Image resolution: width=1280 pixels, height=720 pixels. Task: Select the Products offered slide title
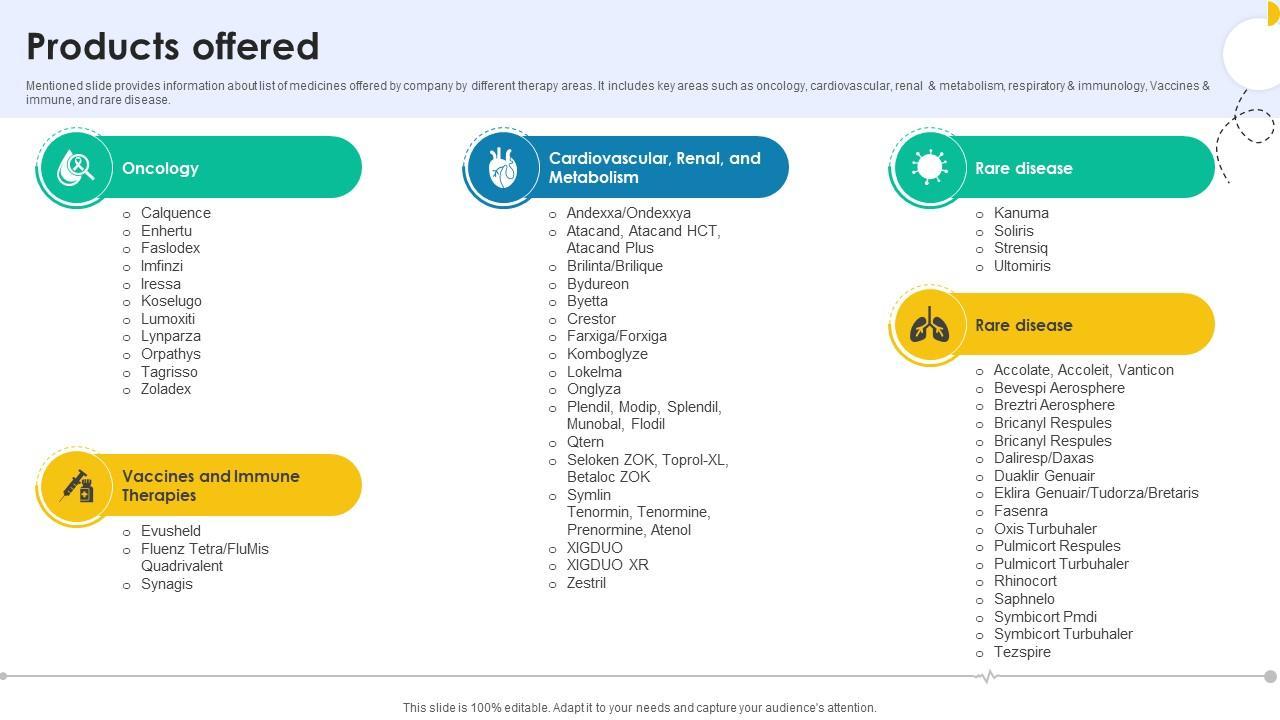(x=173, y=46)
